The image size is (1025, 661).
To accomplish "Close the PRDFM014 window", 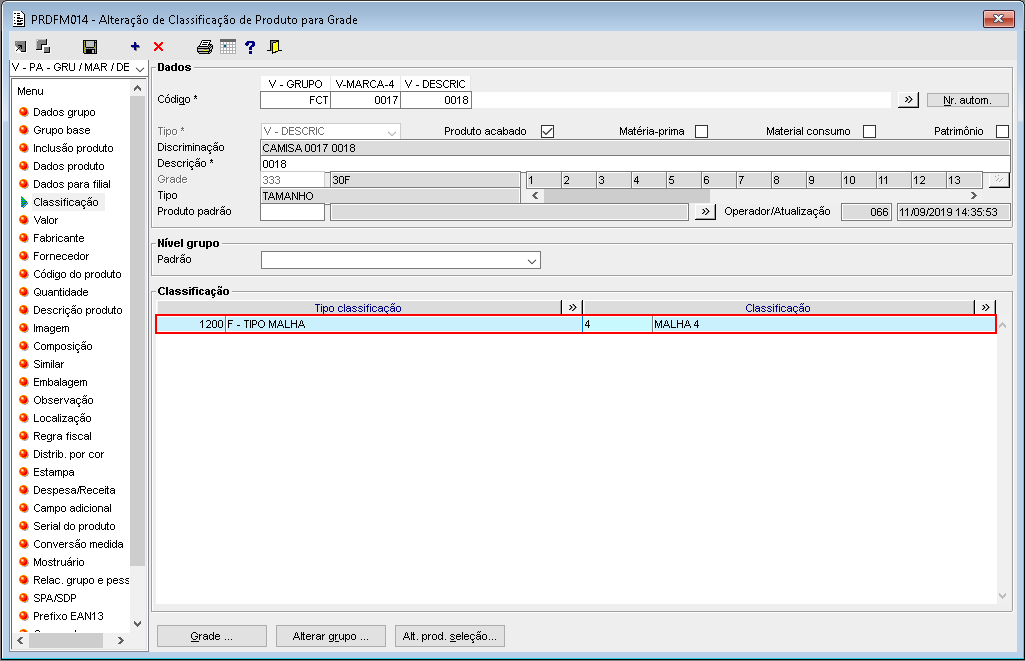I will pos(998,19).
